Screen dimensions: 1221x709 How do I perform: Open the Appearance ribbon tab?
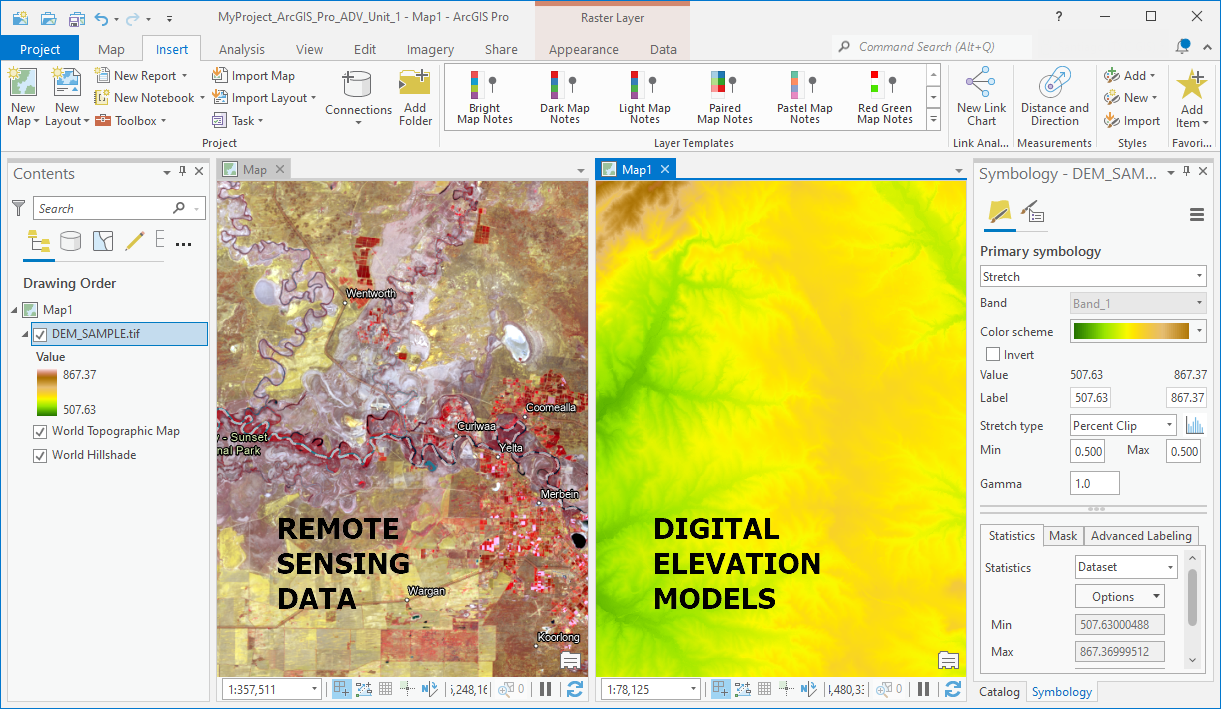(584, 49)
